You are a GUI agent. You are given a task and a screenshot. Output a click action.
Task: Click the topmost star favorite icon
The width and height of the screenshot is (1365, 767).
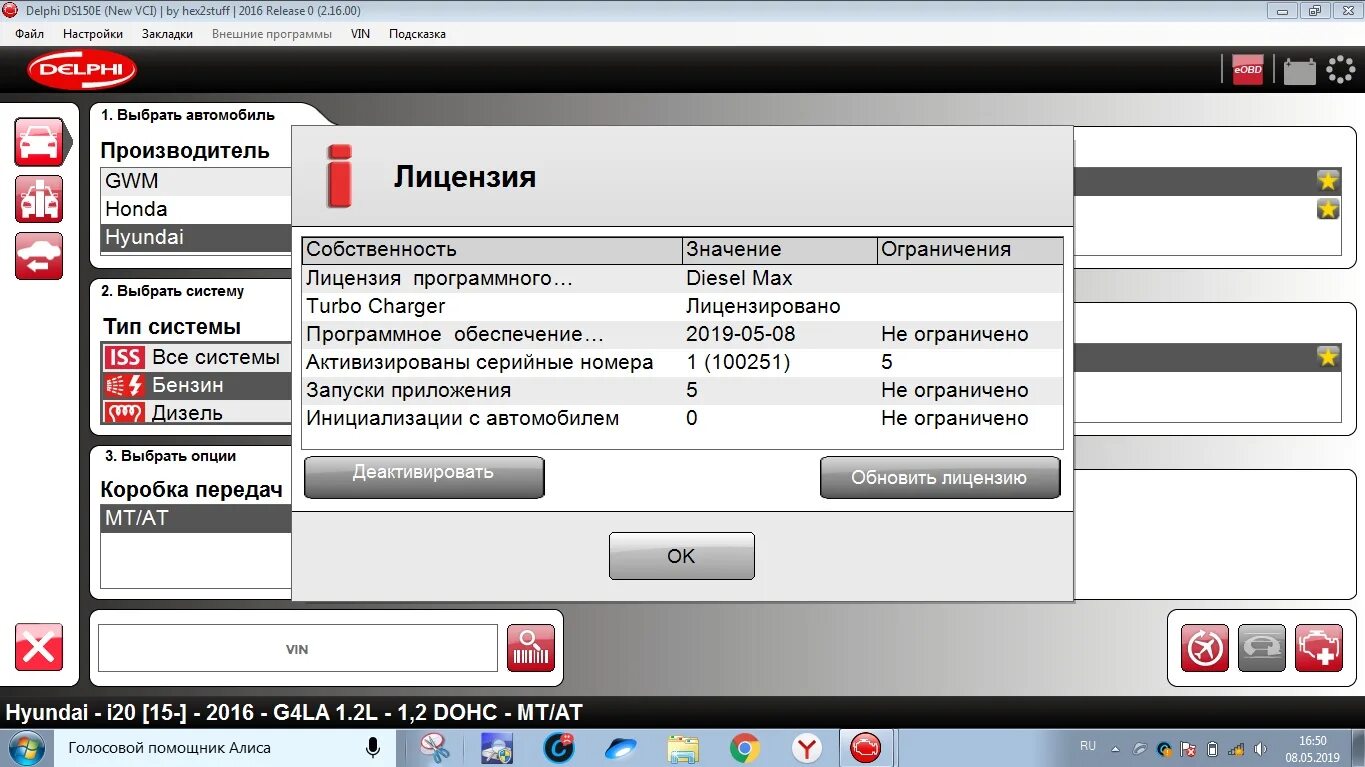tap(1327, 181)
